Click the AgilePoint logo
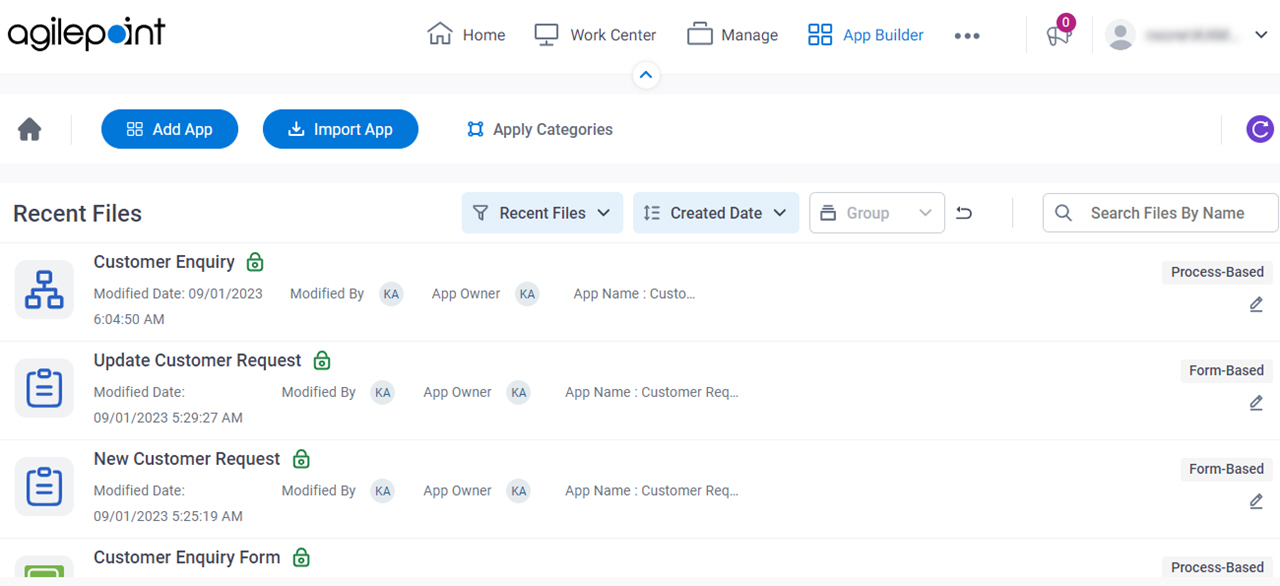Screen dimensions: 1280x586 pyautogui.click(x=87, y=33)
